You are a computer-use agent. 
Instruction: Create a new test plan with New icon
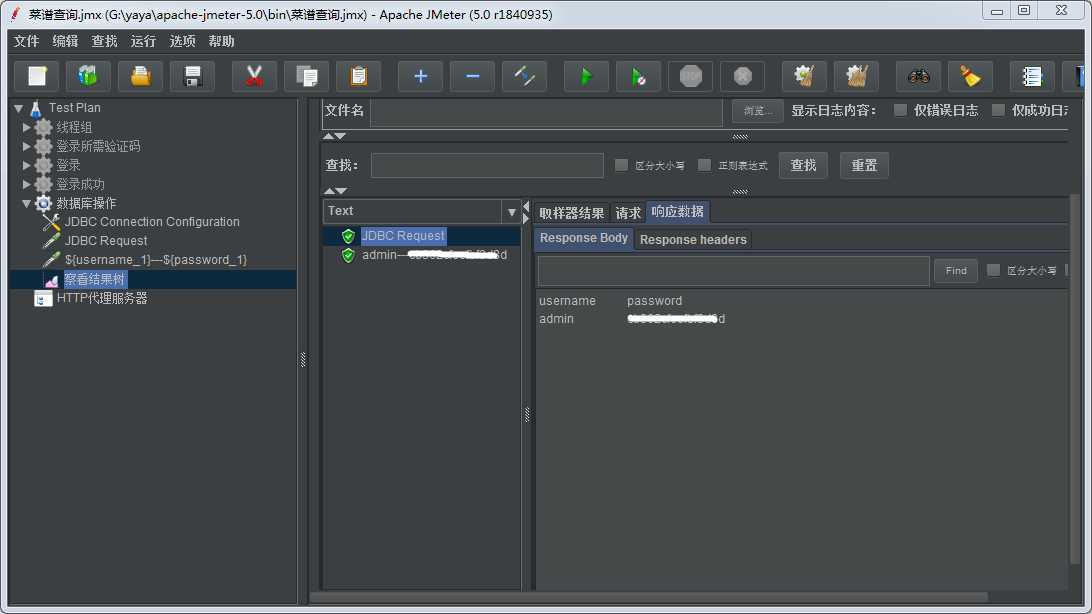(x=37, y=76)
